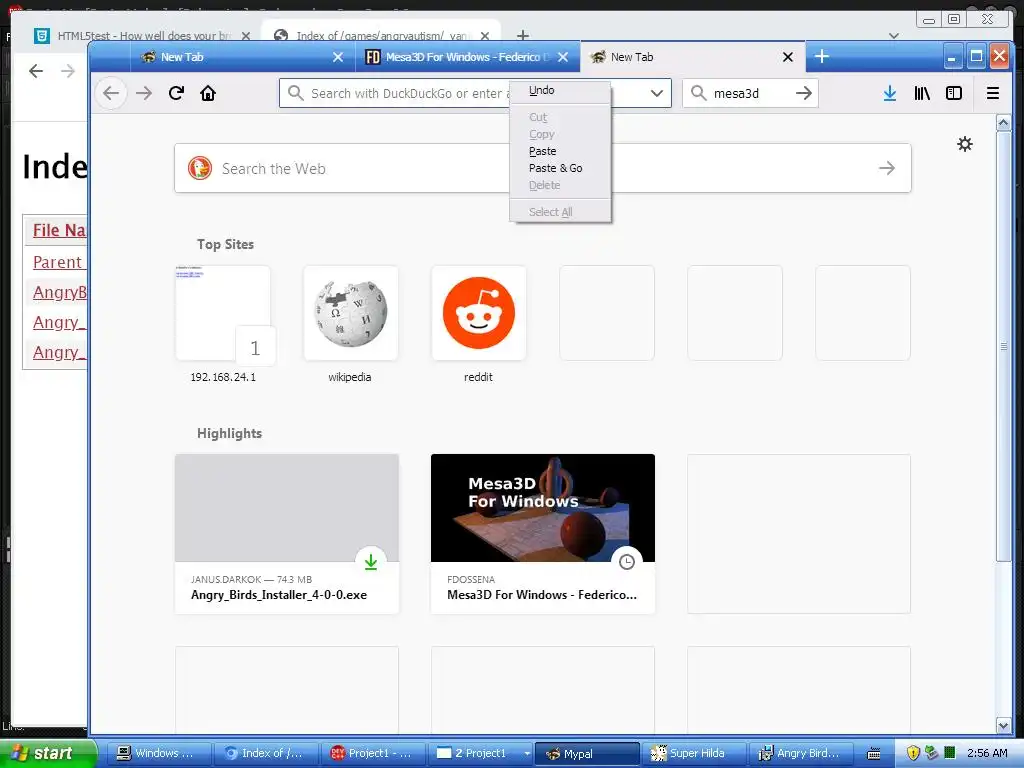
Task: Close the active New Tab tab
Action: click(788, 57)
